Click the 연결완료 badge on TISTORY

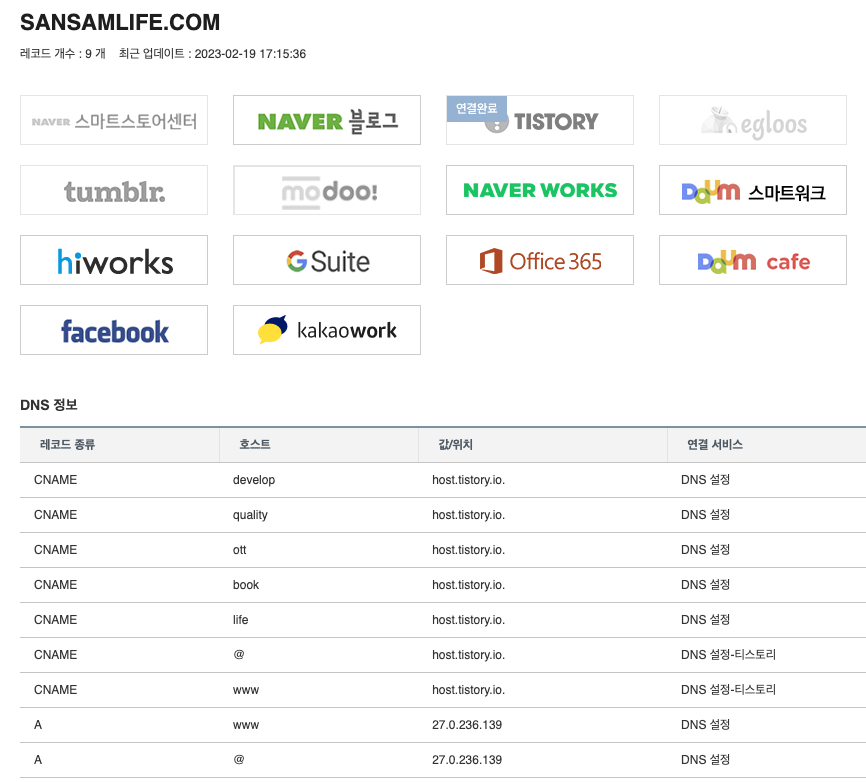click(477, 108)
